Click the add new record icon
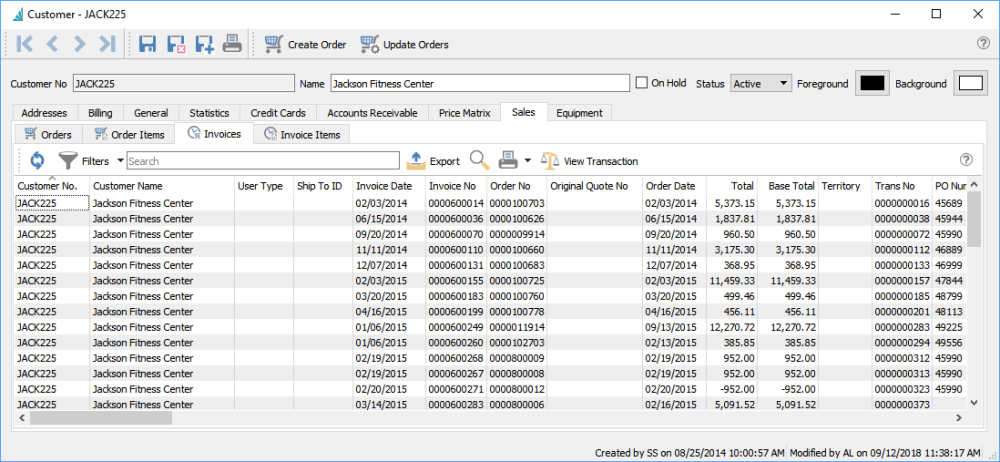Screen dimensions: 1000x462 coord(204,44)
